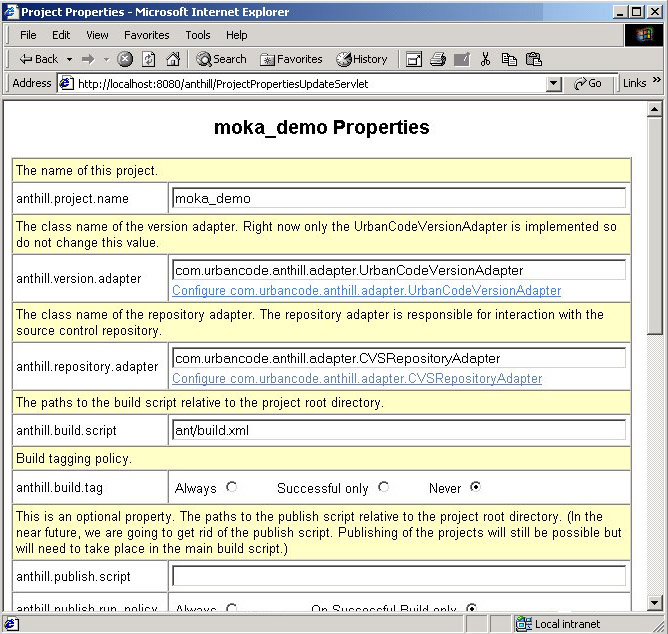Open the Edit menu
Image resolution: width=668 pixels, height=634 pixels.
pos(61,35)
